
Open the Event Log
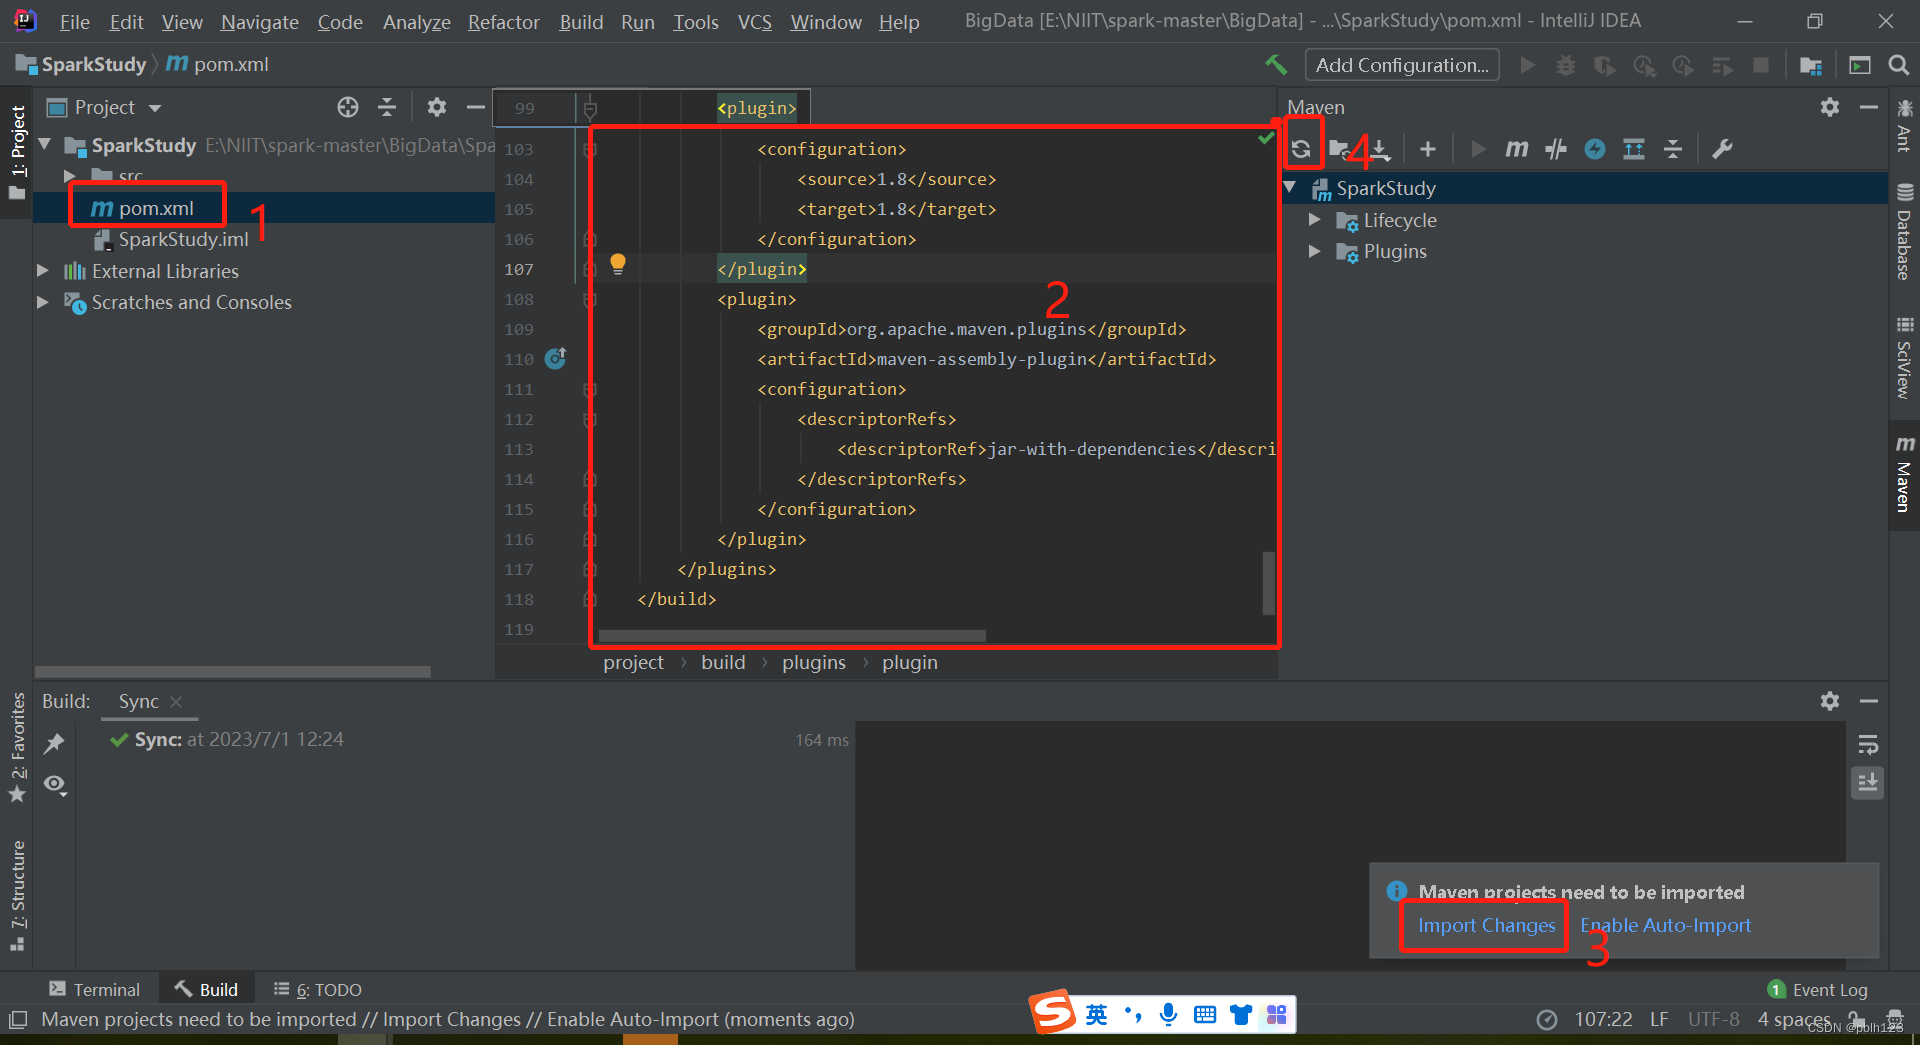click(1818, 990)
